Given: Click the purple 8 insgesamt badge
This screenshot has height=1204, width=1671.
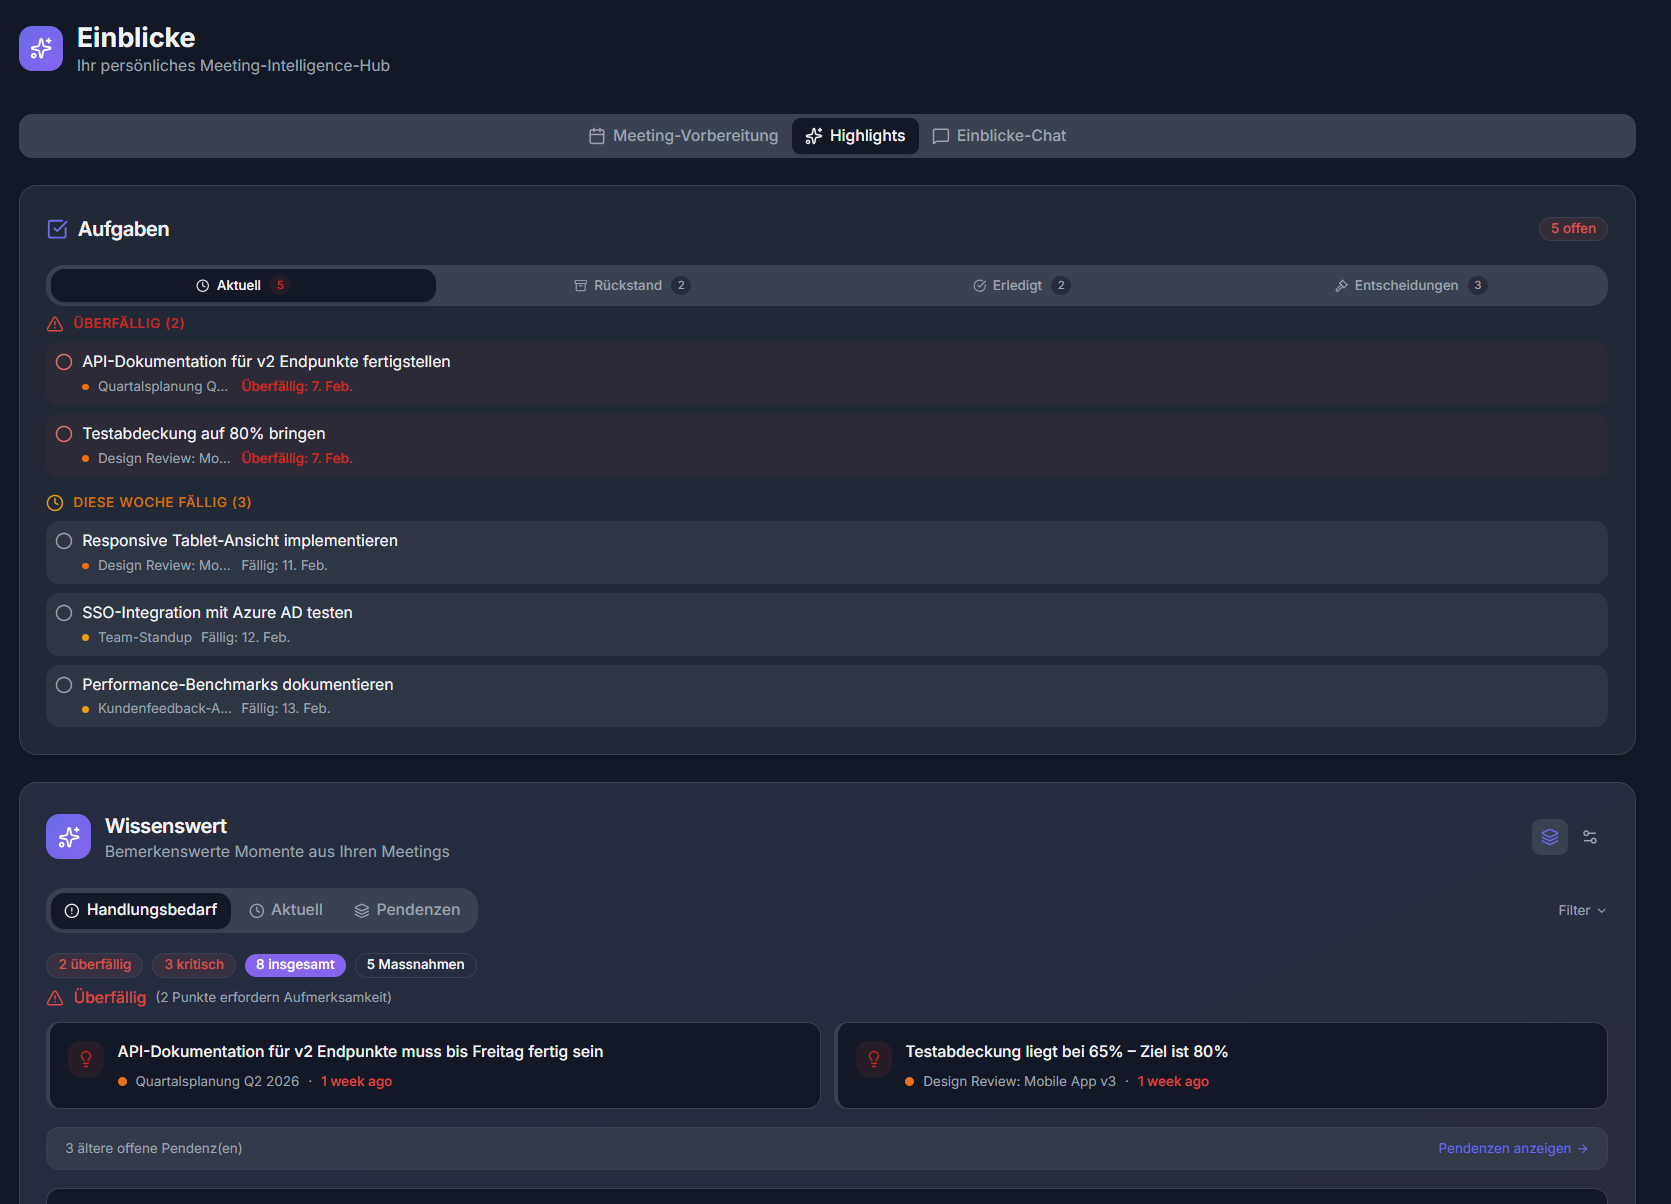Looking at the screenshot, I should [295, 965].
